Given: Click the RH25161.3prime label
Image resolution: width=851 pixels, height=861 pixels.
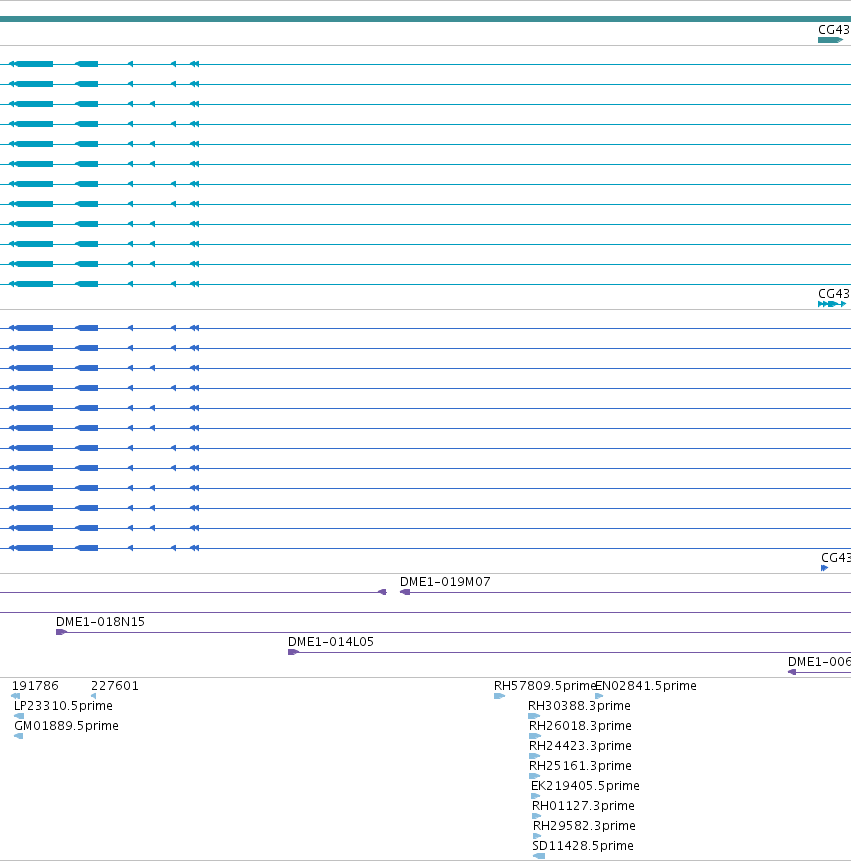Looking at the screenshot, I should pyautogui.click(x=580, y=765).
